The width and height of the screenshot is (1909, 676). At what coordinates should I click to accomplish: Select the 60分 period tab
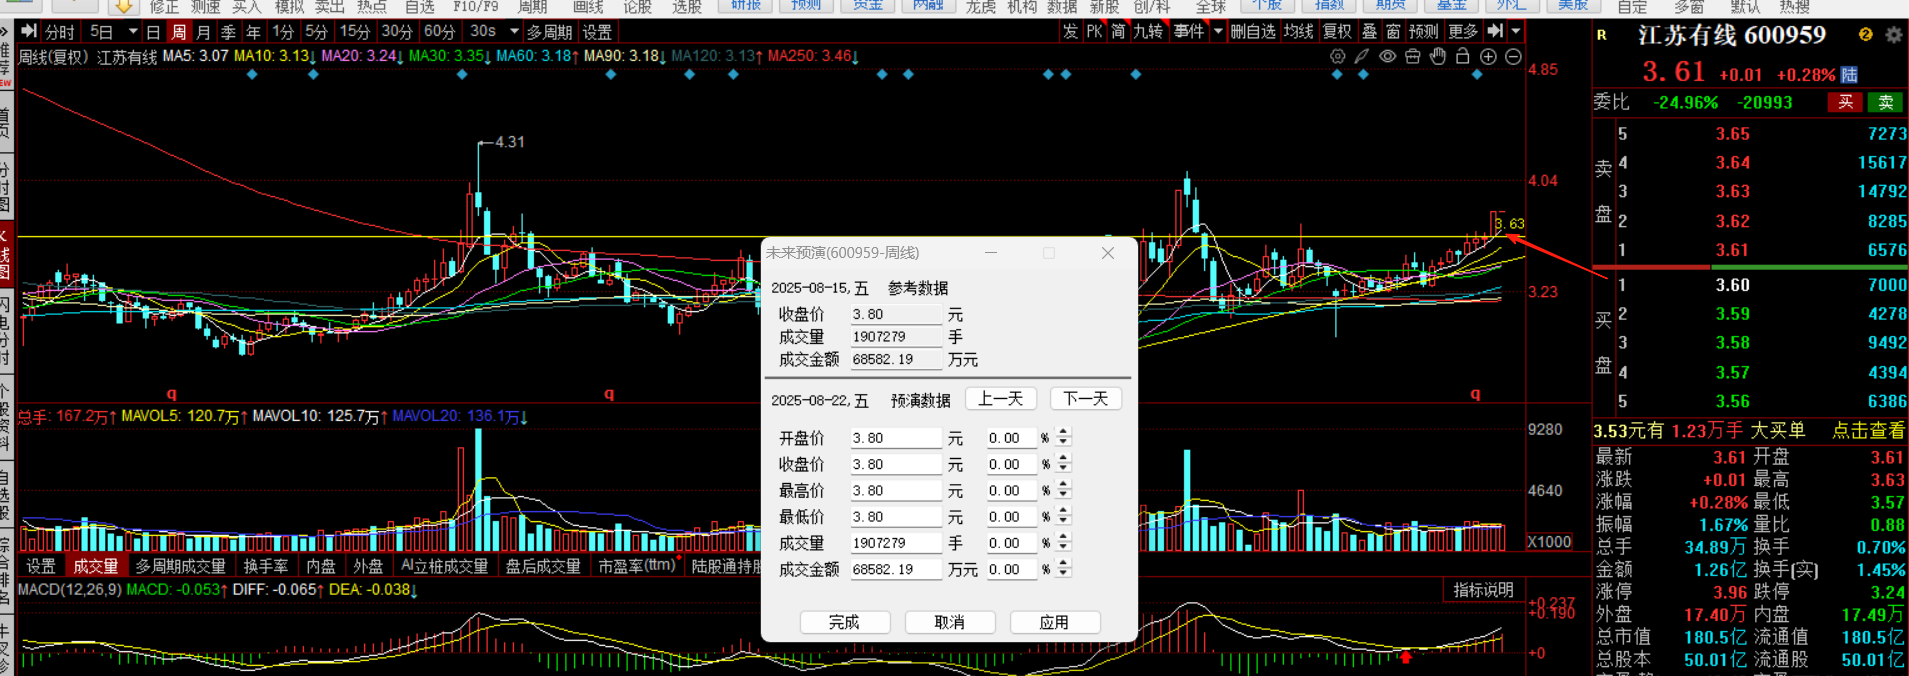coord(439,32)
